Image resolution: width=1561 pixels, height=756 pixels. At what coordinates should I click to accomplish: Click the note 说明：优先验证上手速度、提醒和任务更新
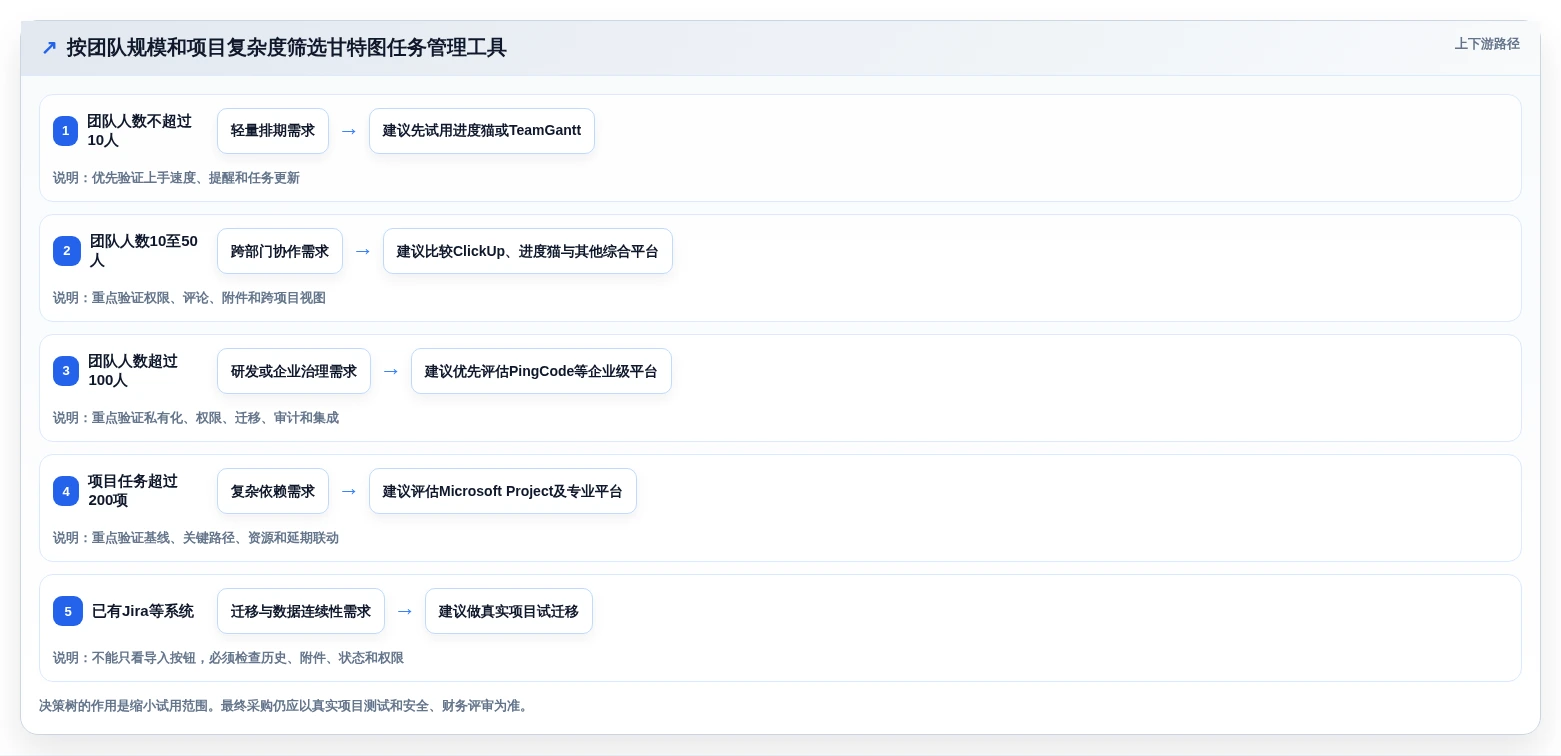176,178
